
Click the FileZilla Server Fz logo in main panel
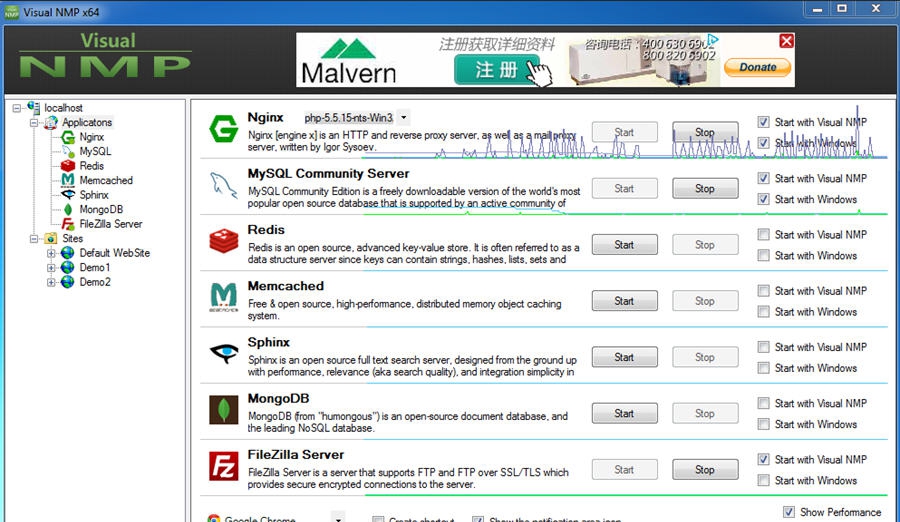223,466
